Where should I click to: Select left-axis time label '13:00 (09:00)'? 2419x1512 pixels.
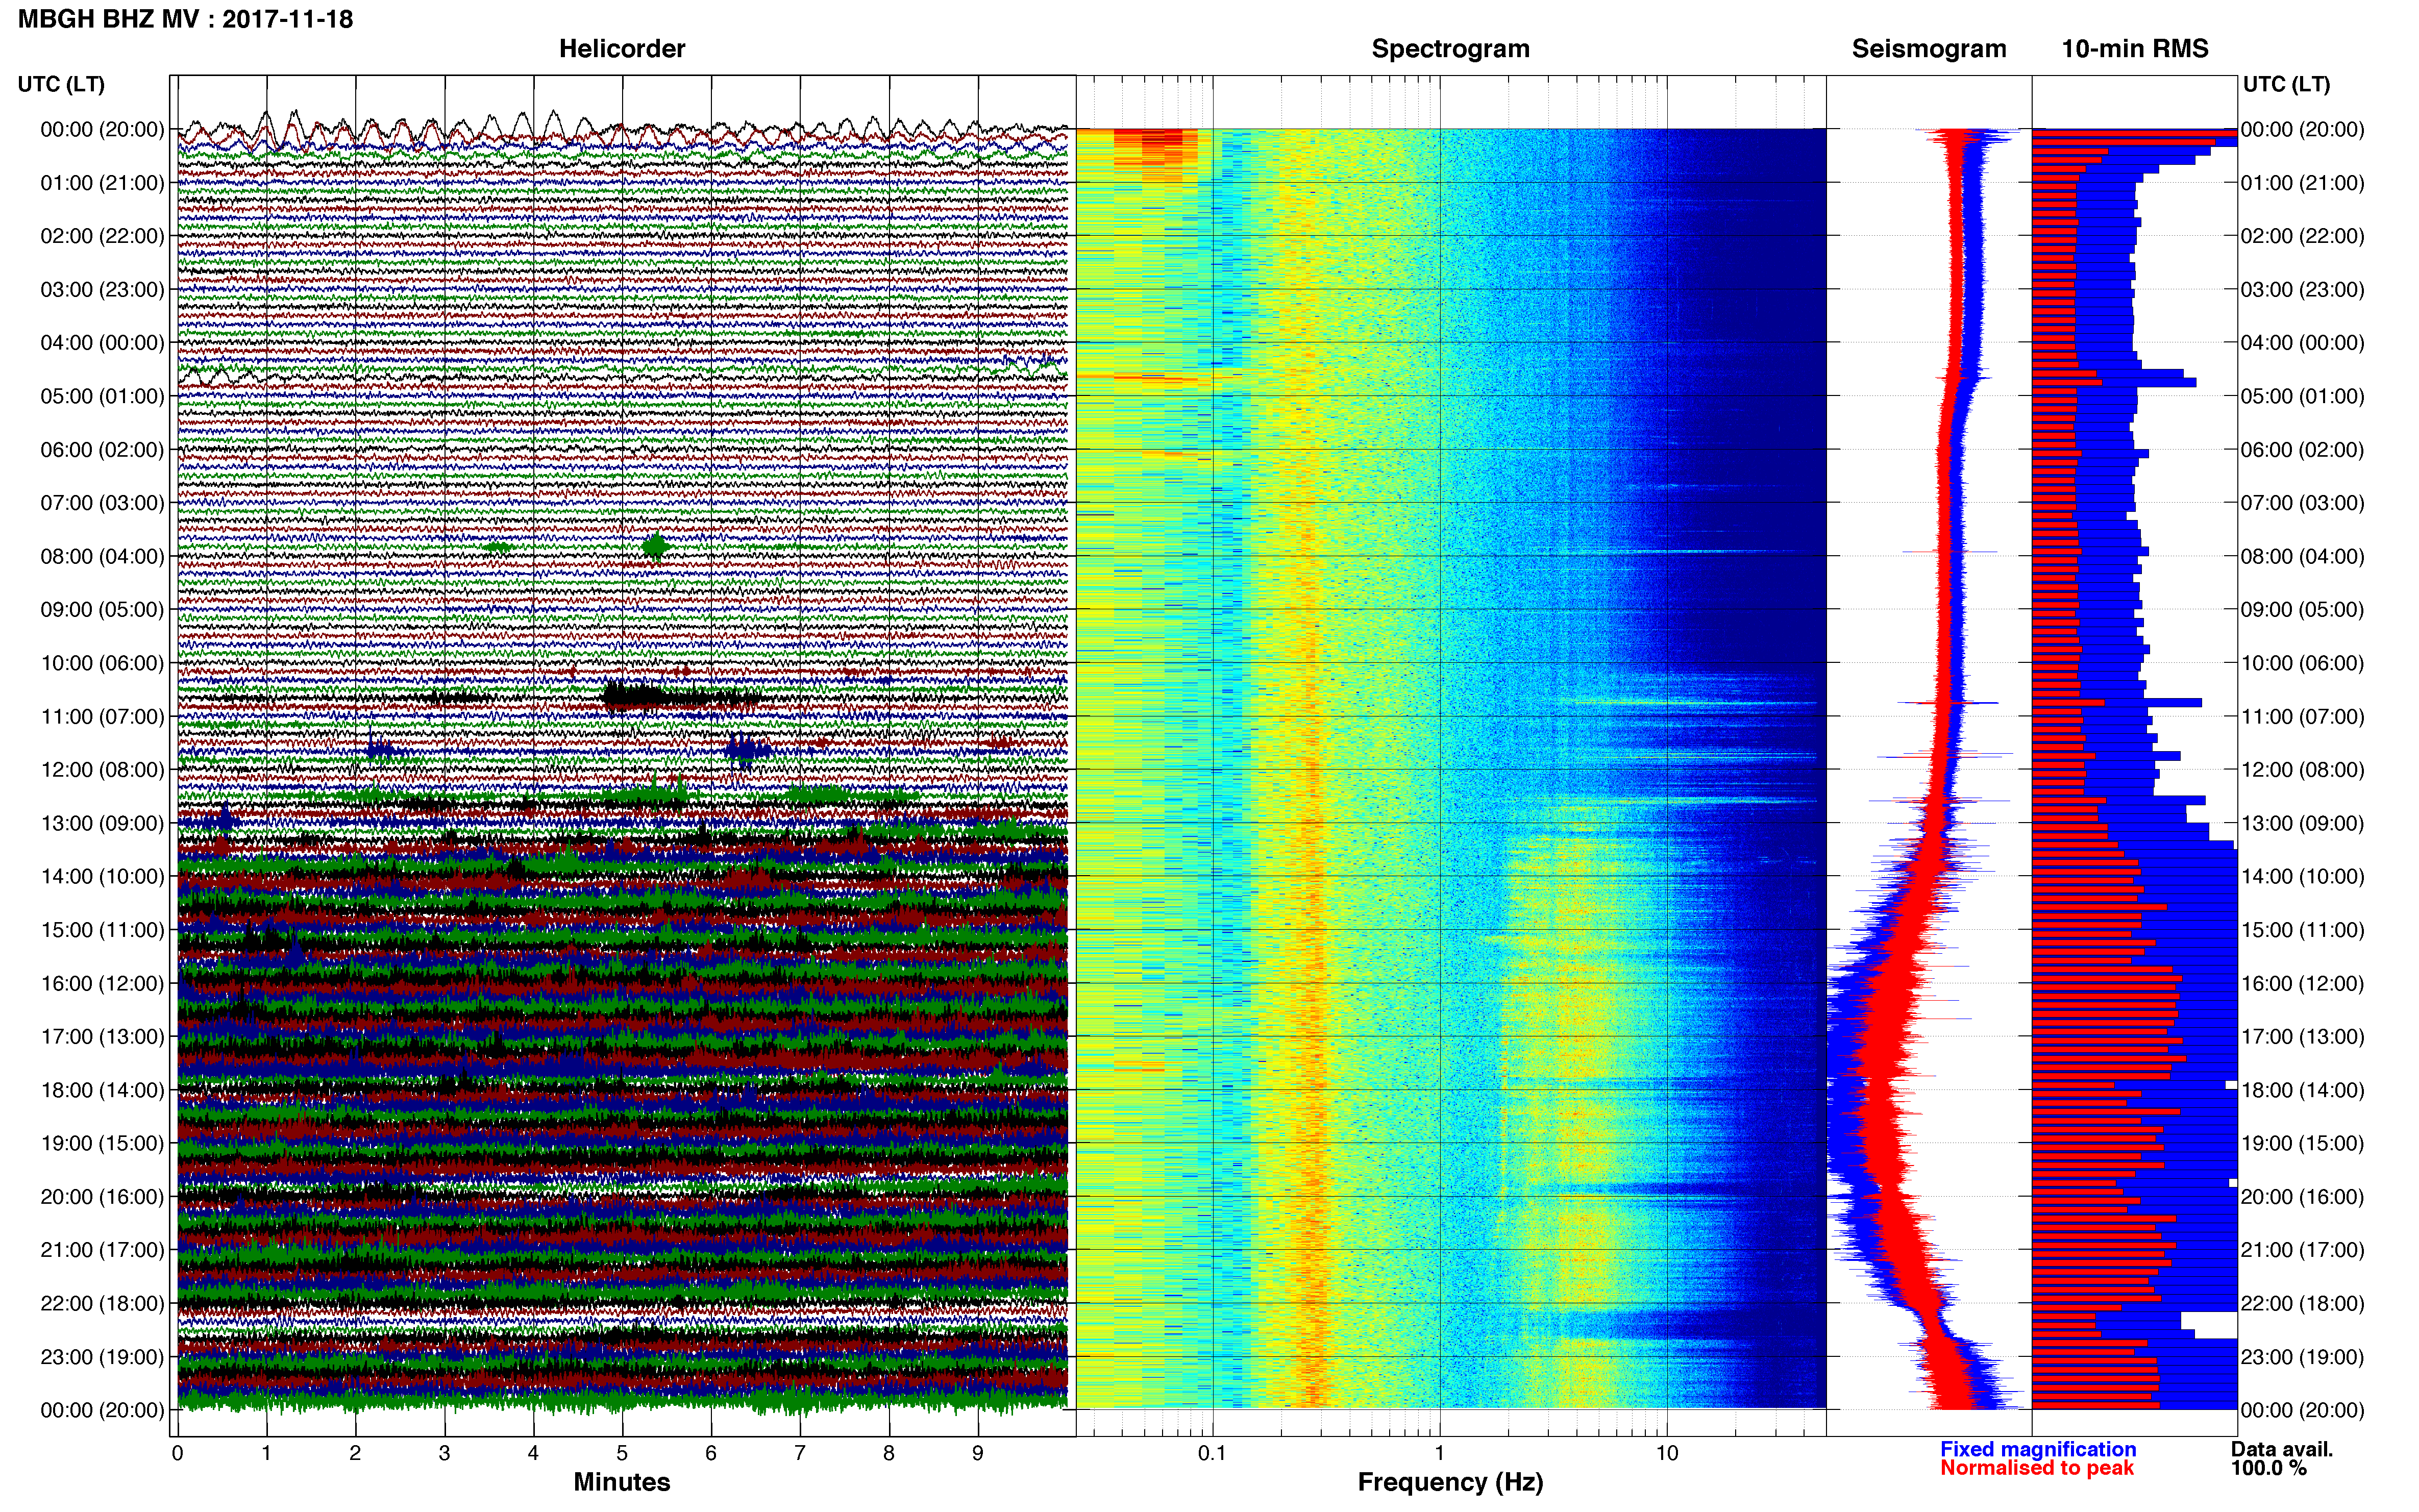[x=102, y=823]
